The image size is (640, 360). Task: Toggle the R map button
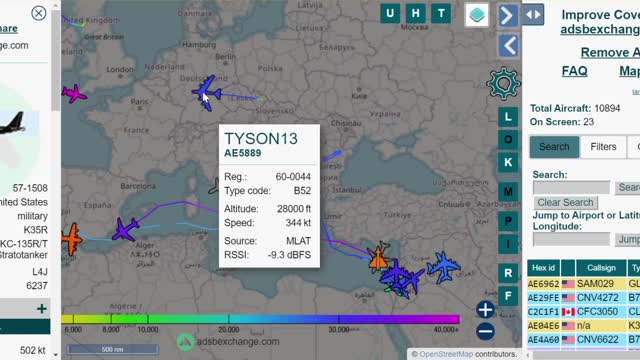508,273
